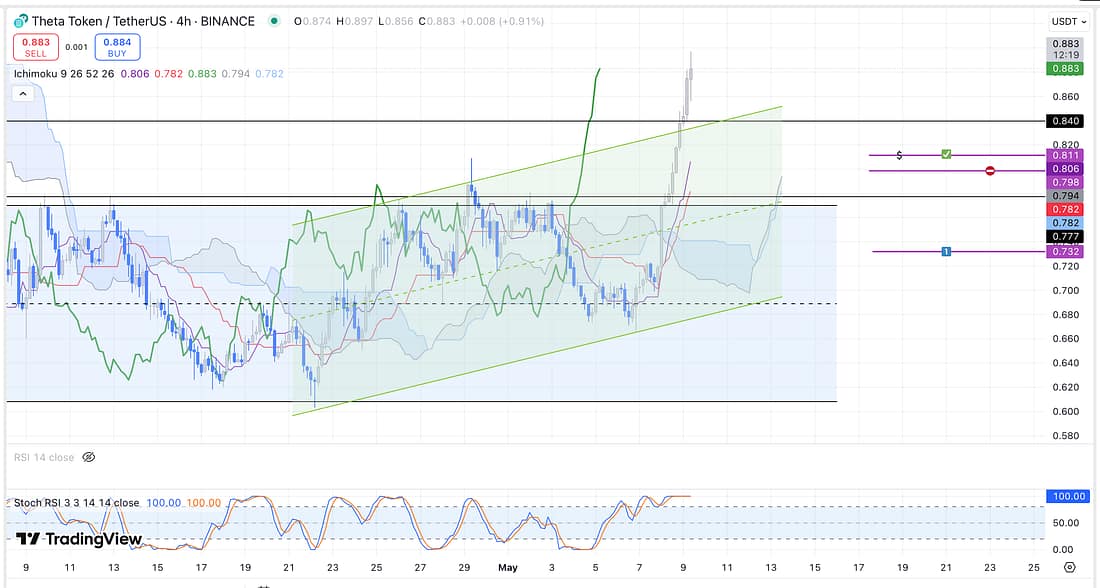Viewport: 1100px width, 588px height.
Task: Click the 0.001 spread value
Action: click(x=76, y=47)
